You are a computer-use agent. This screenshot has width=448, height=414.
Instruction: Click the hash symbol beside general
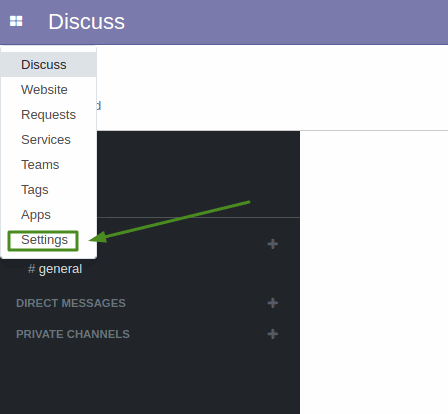click(32, 269)
